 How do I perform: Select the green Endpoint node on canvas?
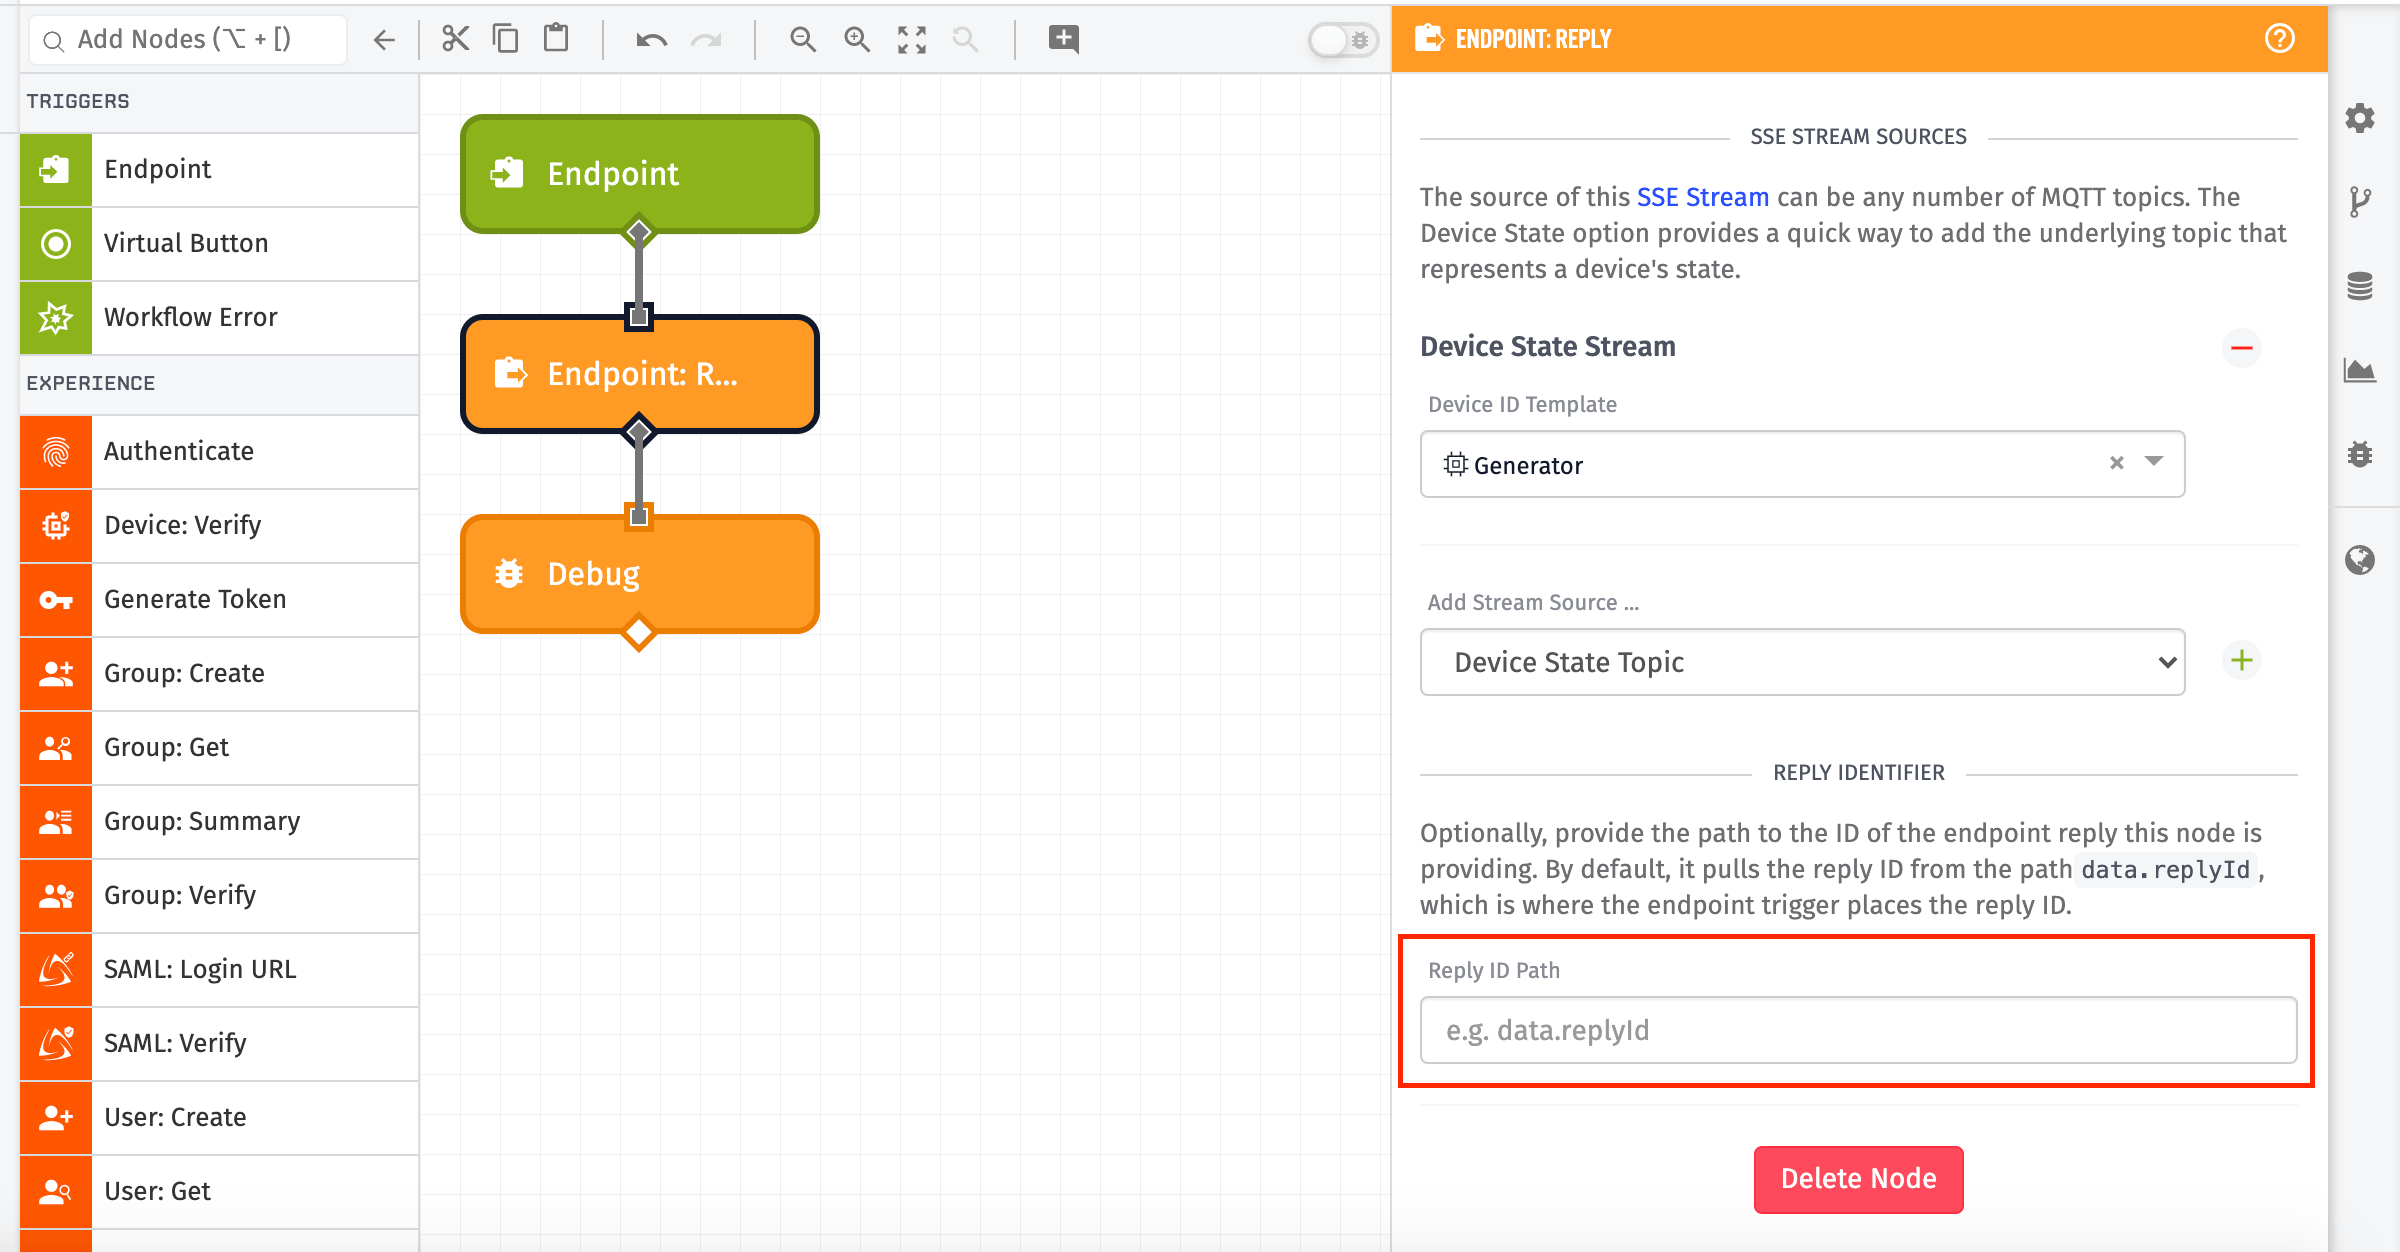(x=639, y=174)
